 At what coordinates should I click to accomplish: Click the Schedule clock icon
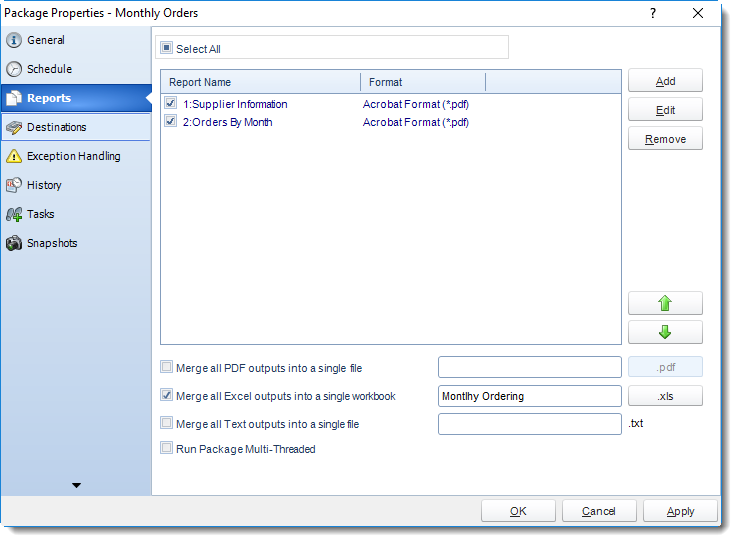tap(14, 69)
